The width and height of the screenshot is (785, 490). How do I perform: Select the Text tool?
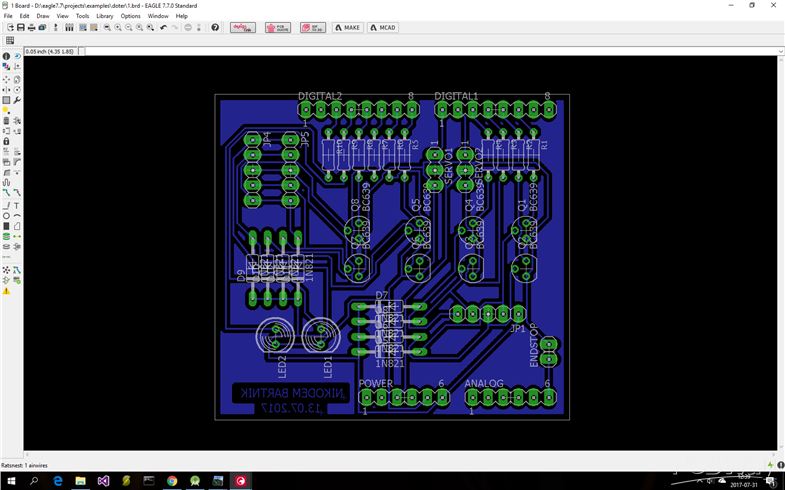coord(17,206)
